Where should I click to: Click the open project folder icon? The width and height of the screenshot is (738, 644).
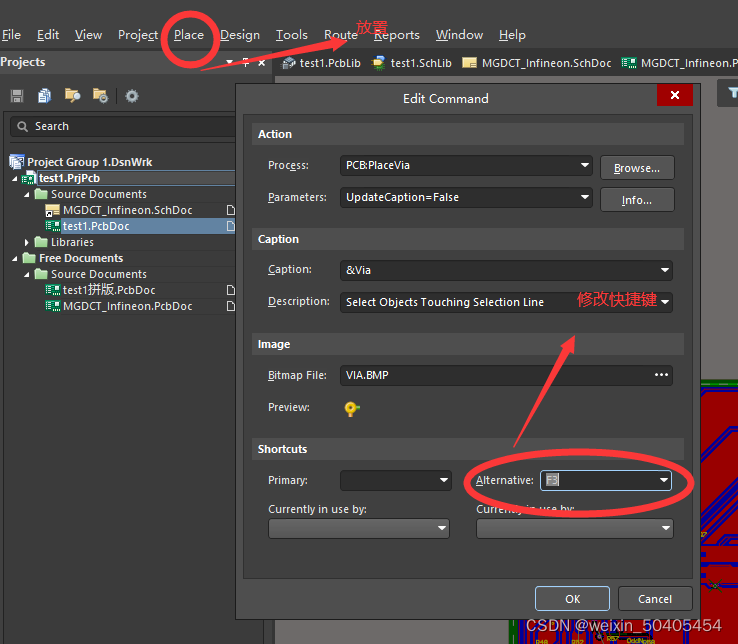(72, 96)
